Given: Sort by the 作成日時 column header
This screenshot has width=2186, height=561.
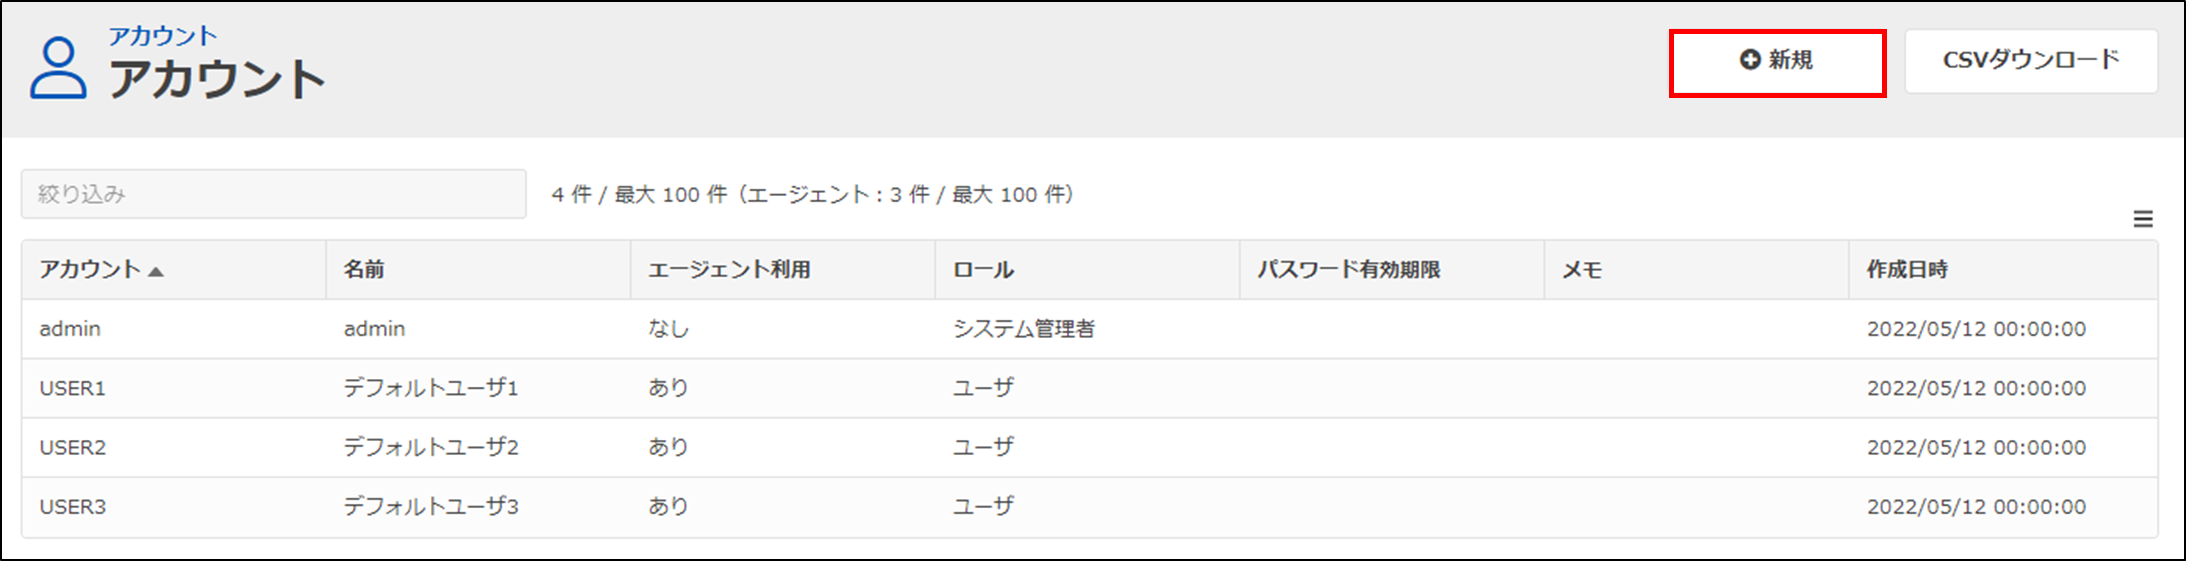Looking at the screenshot, I should (1907, 269).
